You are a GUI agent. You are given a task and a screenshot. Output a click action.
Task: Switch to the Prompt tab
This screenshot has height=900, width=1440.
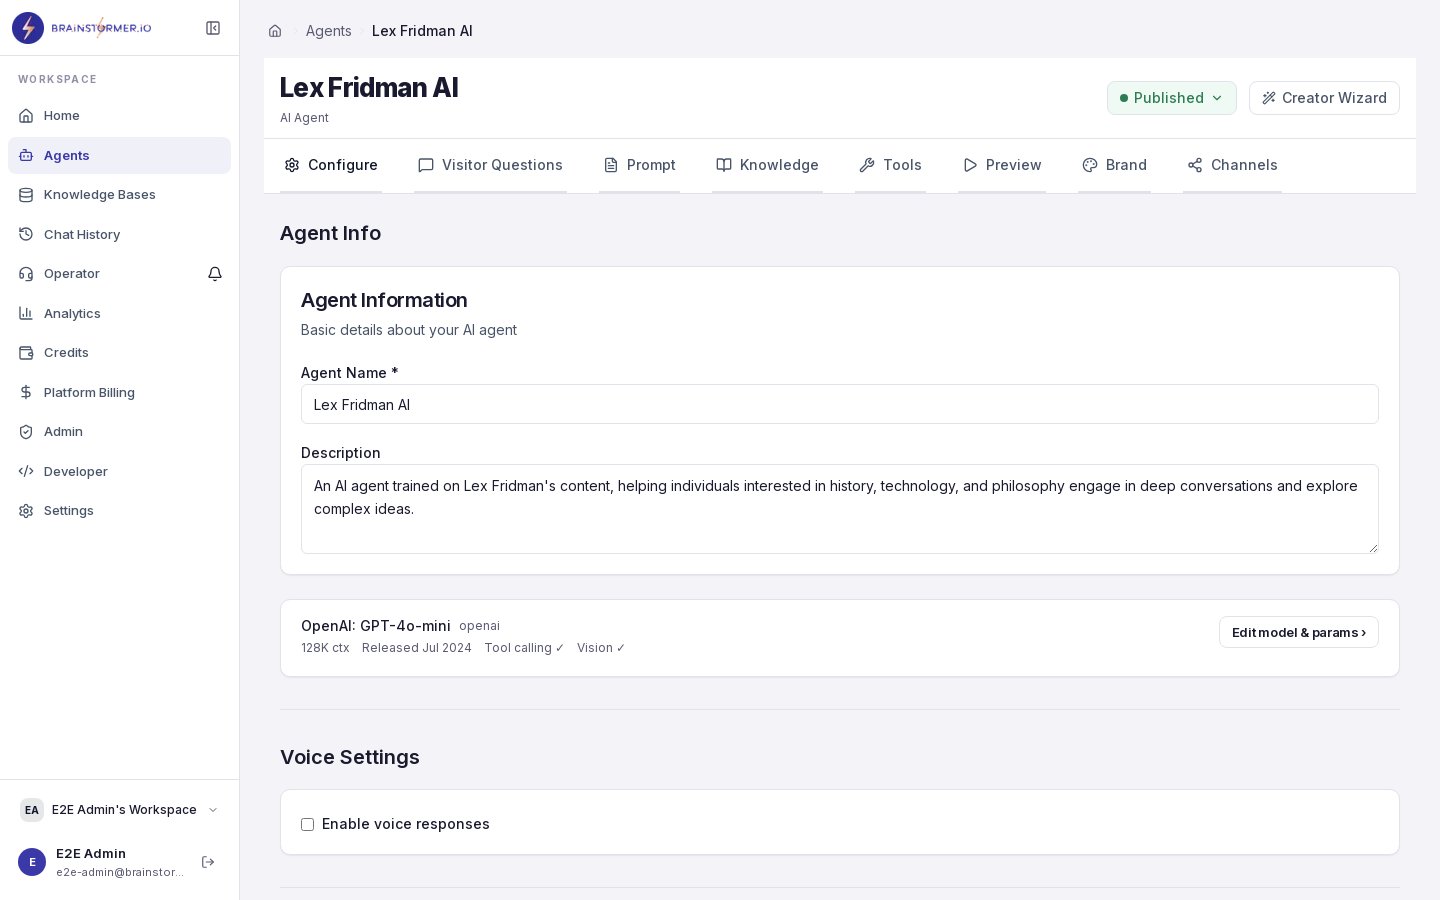tap(639, 165)
